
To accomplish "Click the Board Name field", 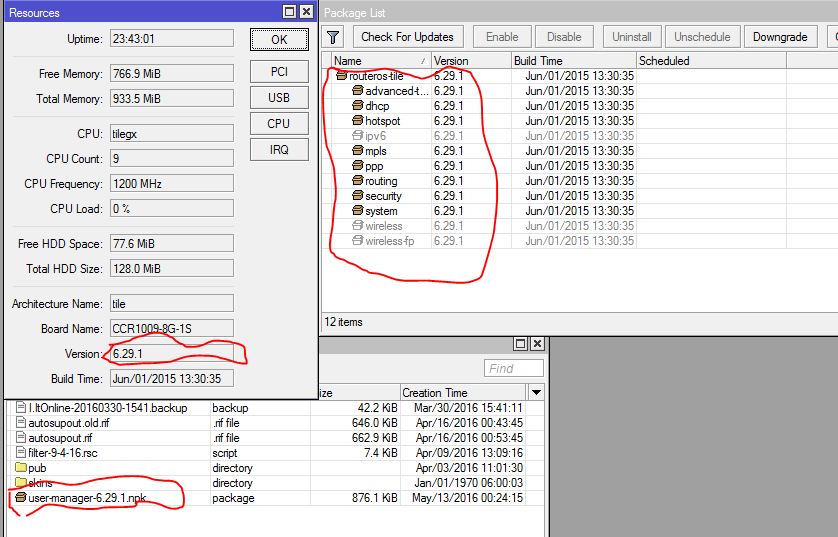I will (x=172, y=329).
